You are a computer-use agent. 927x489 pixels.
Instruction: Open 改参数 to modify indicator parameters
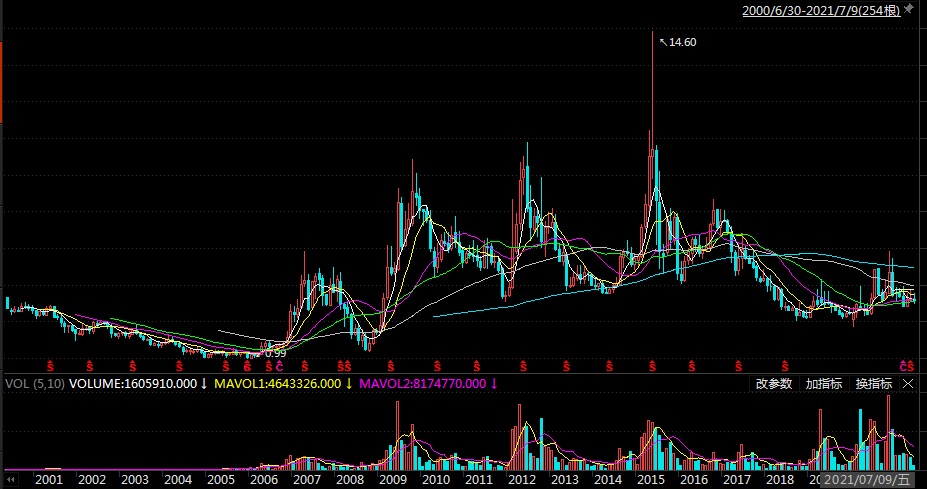point(774,384)
